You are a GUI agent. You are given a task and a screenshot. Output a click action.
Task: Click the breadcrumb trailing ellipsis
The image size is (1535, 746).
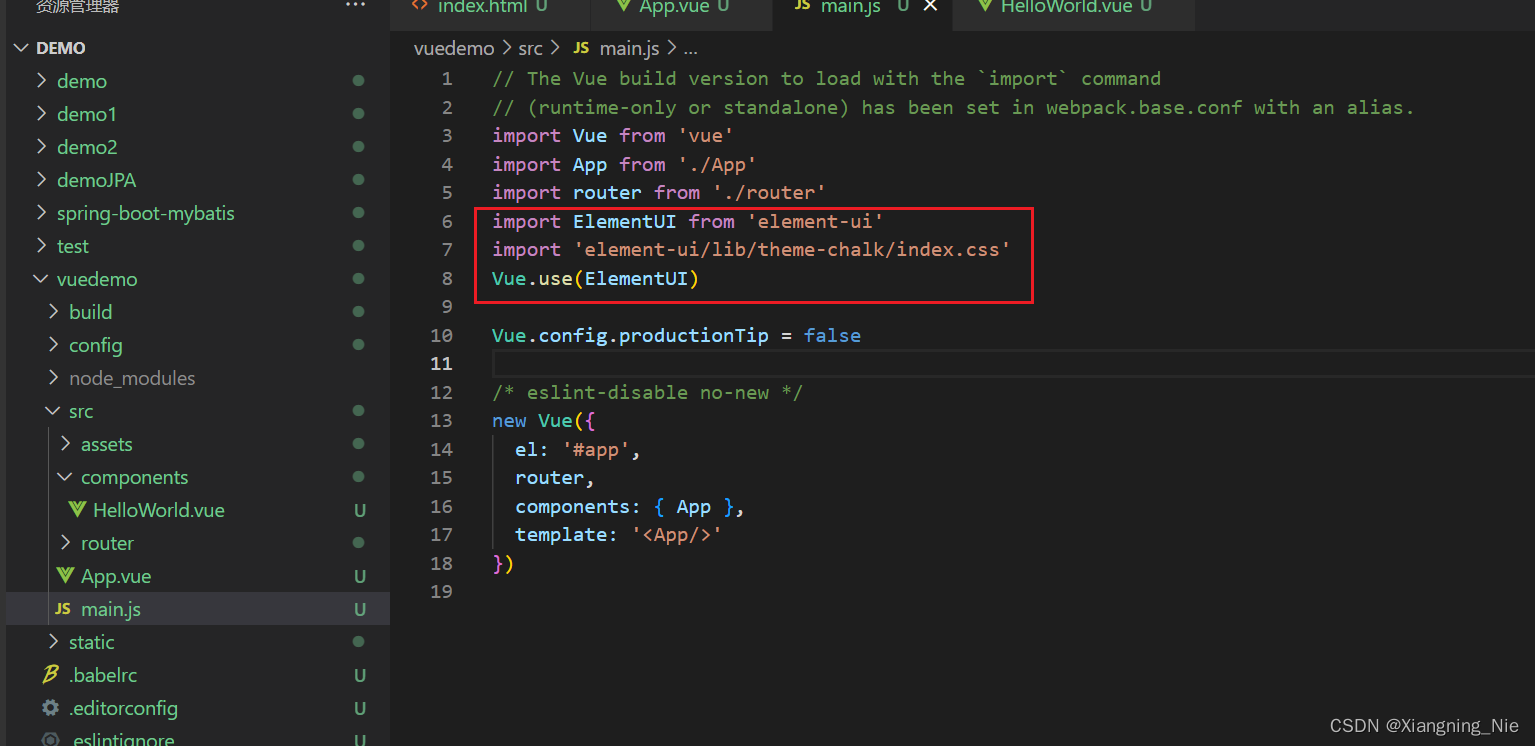point(690,48)
